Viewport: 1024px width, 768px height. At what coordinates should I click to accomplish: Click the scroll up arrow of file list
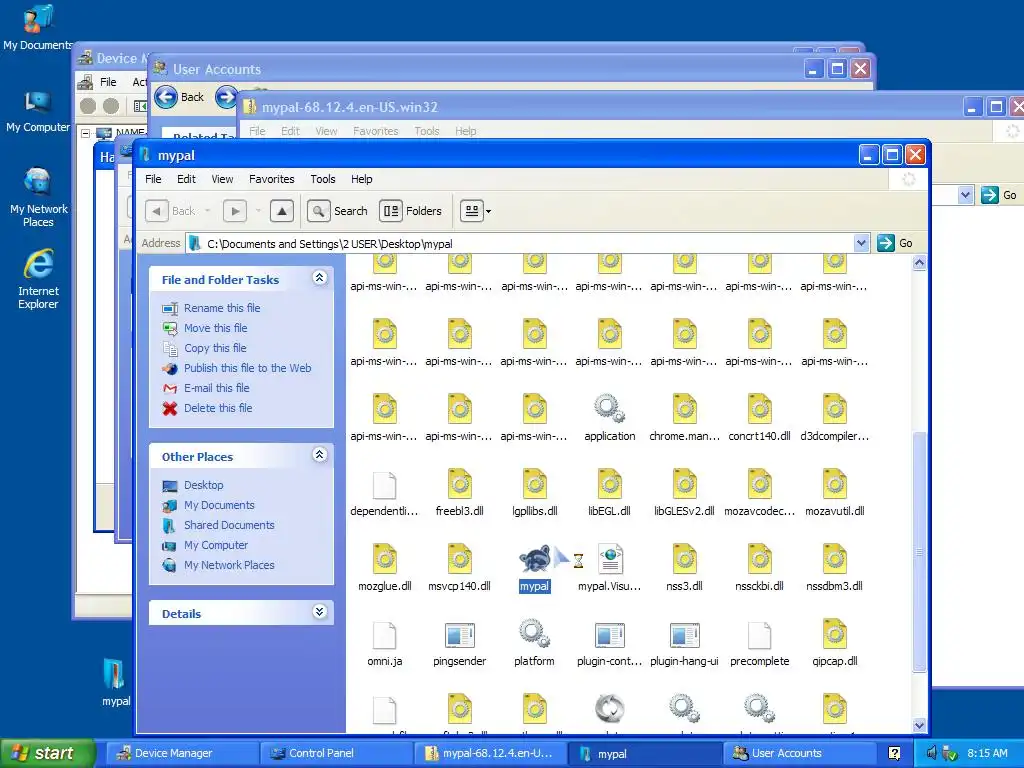[x=919, y=263]
